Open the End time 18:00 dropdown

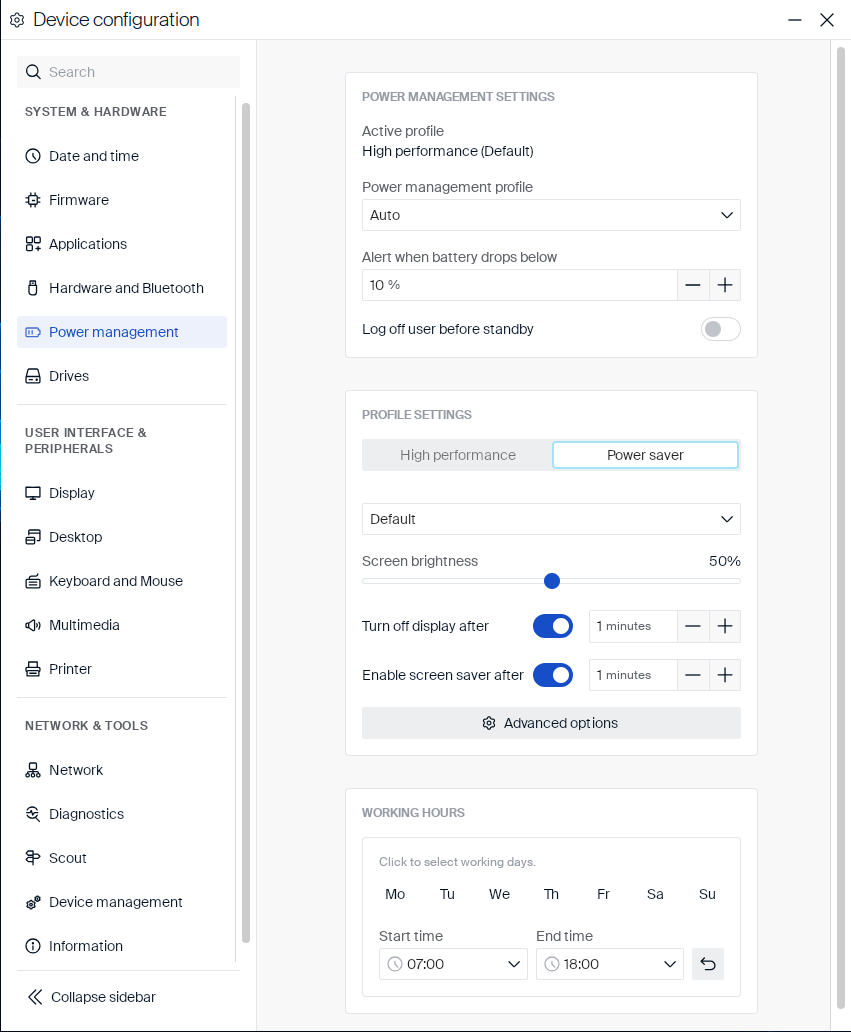point(609,964)
